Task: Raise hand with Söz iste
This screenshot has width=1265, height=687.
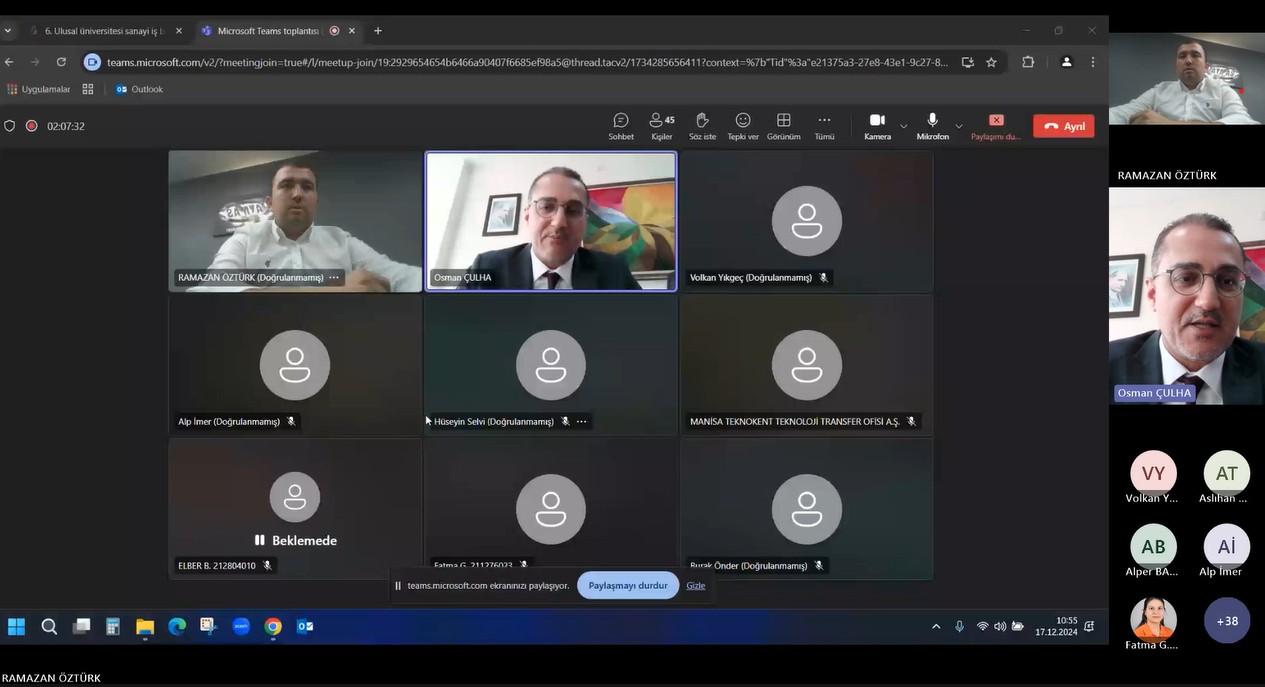Action: (702, 126)
